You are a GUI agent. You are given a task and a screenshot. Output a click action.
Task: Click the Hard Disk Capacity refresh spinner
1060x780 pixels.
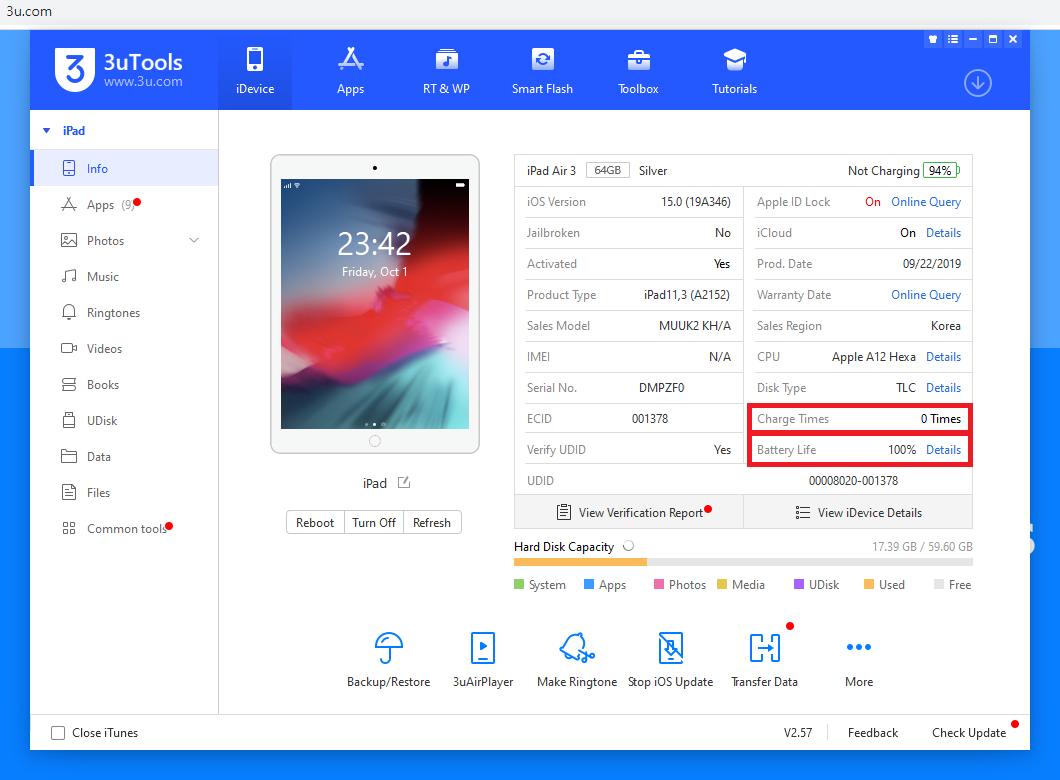[629, 545]
